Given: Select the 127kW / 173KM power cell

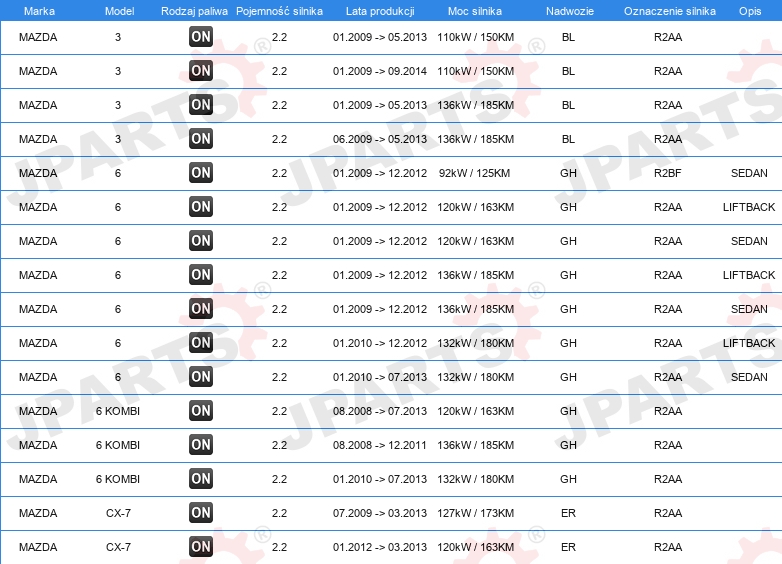Looking at the screenshot, I should (475, 513).
